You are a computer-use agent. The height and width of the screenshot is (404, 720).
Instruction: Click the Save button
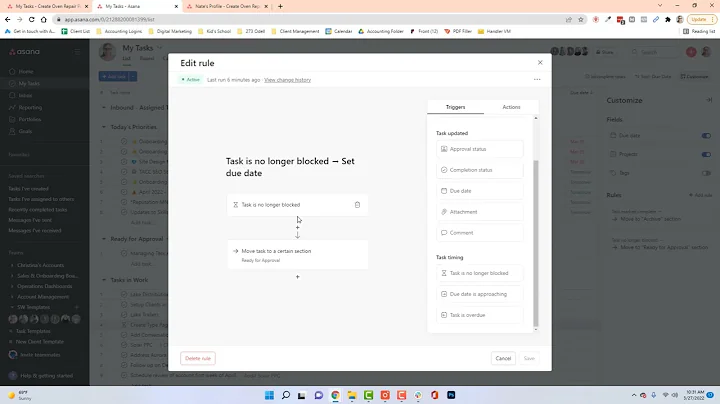pos(529,358)
